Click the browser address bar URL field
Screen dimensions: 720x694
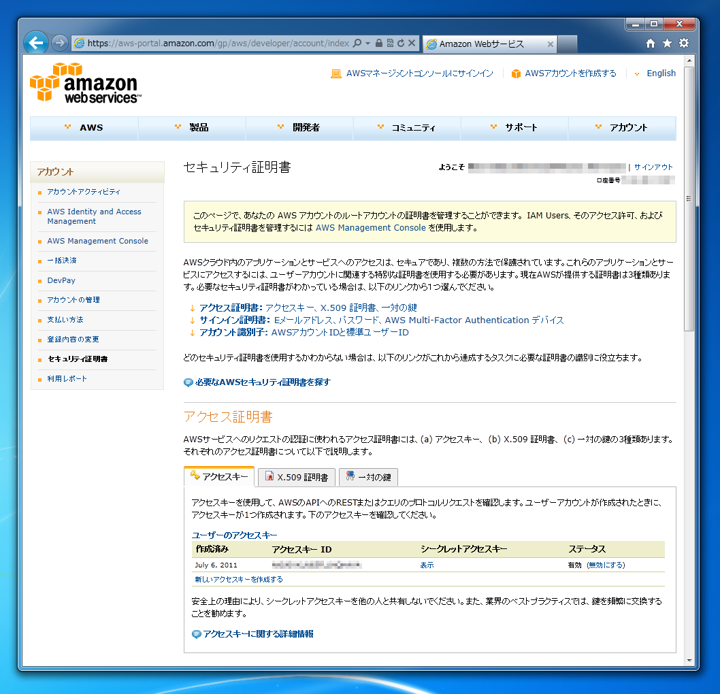pyautogui.click(x=218, y=43)
